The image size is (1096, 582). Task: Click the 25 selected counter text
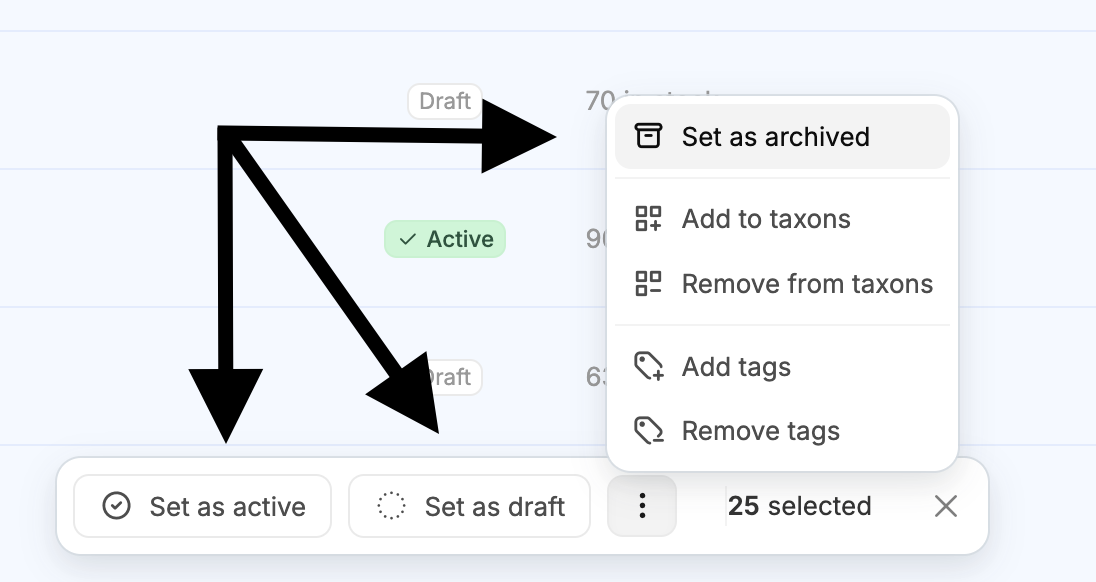[x=800, y=506]
